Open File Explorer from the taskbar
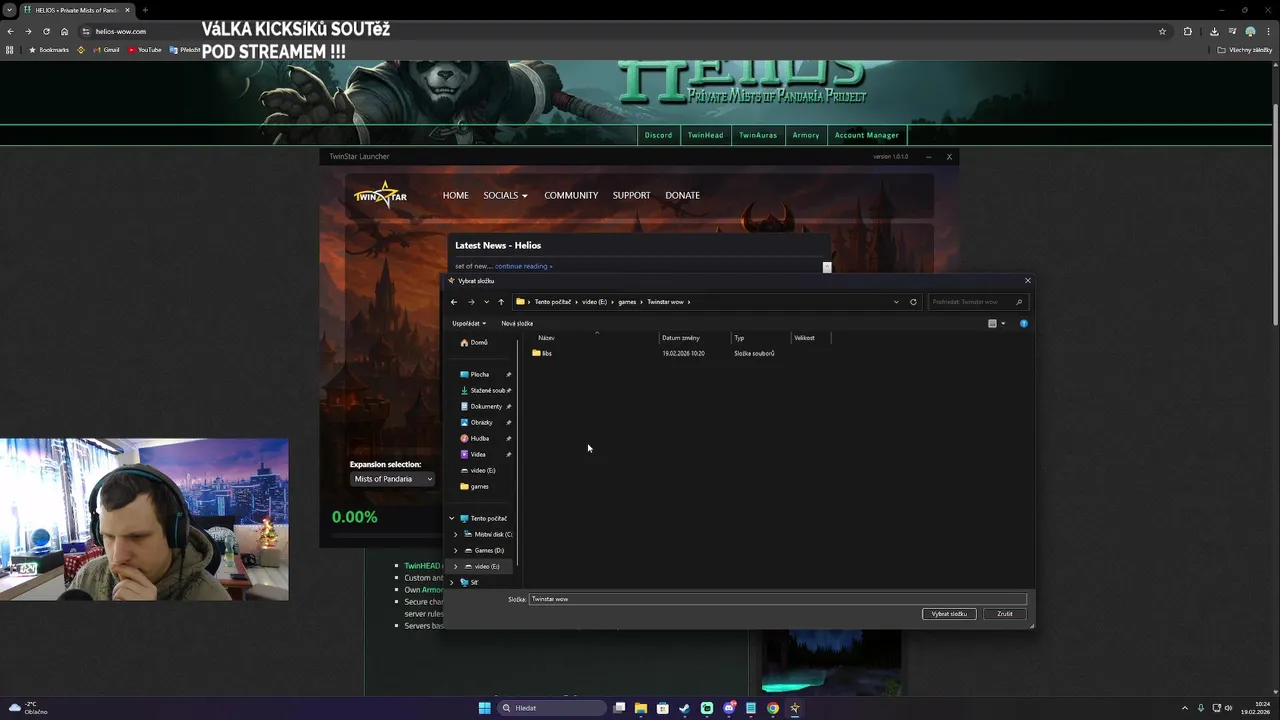This screenshot has height=720, width=1280. (x=641, y=708)
